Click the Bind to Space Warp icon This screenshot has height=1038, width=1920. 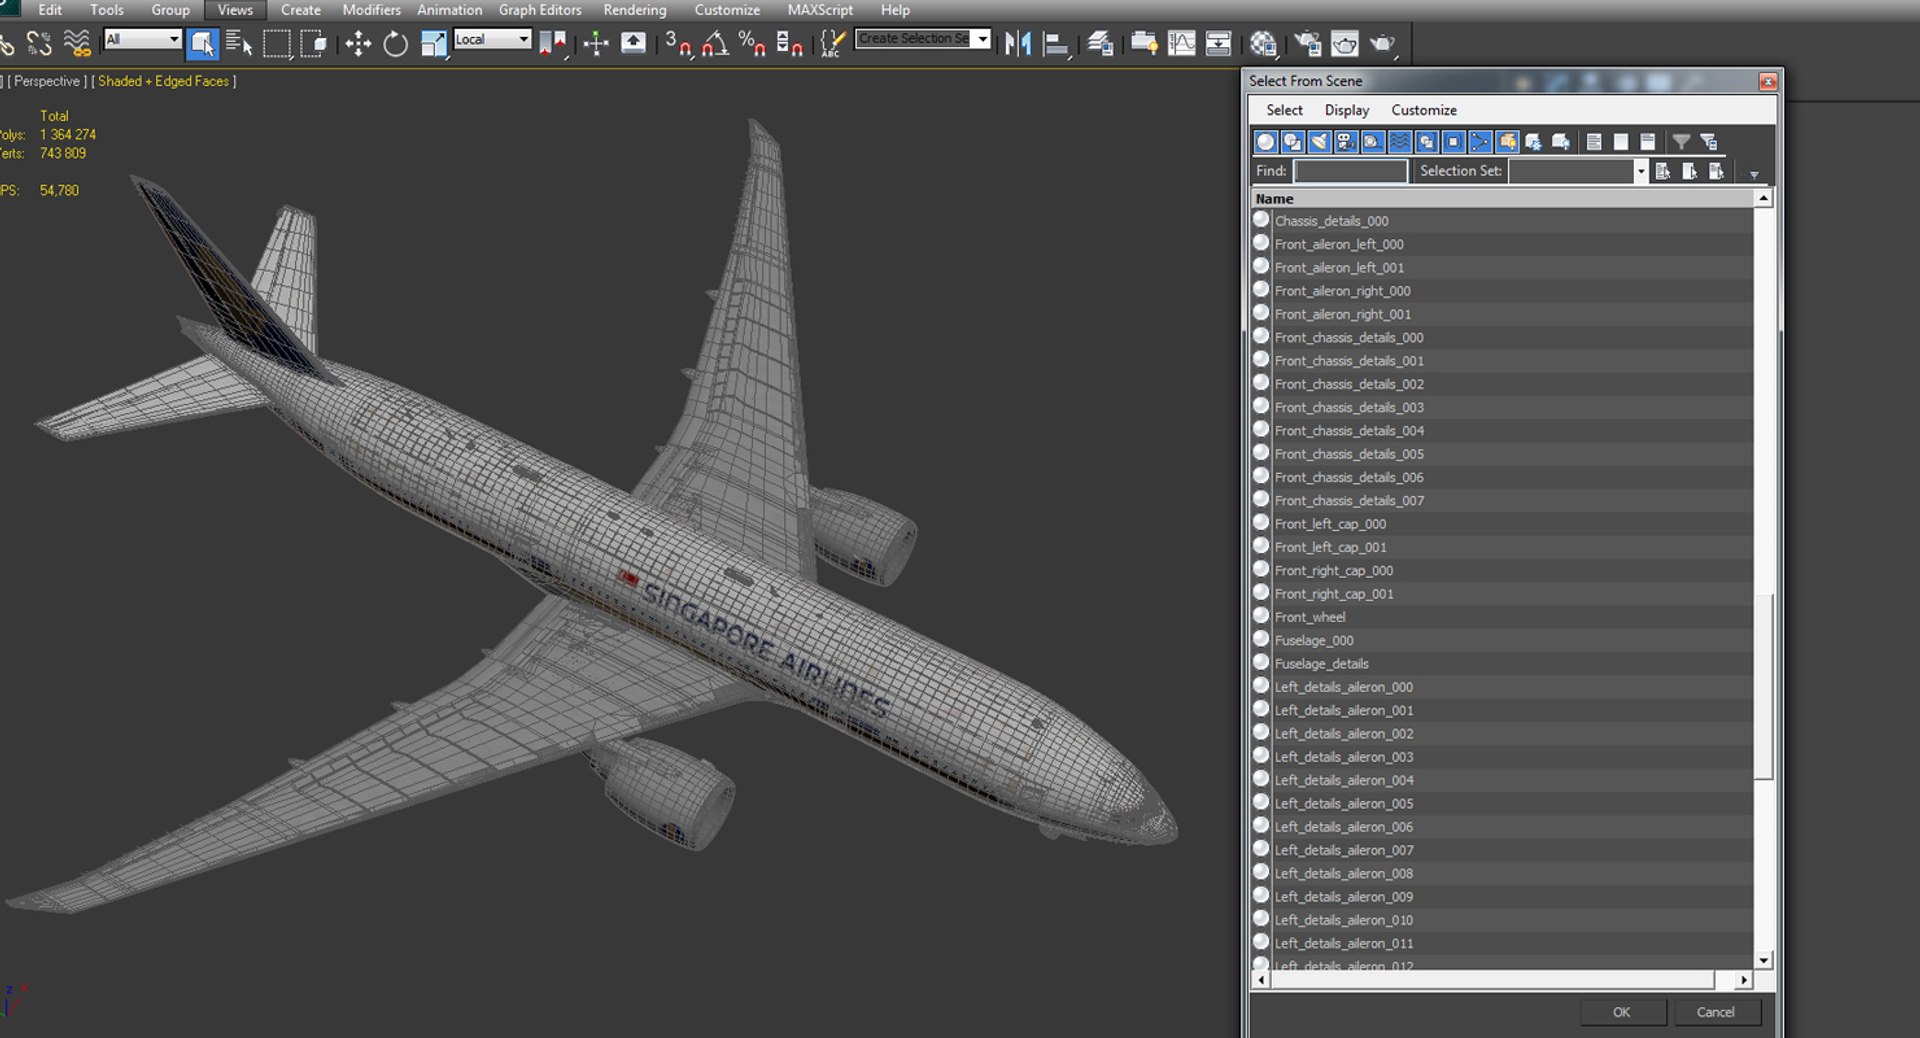pyautogui.click(x=77, y=43)
